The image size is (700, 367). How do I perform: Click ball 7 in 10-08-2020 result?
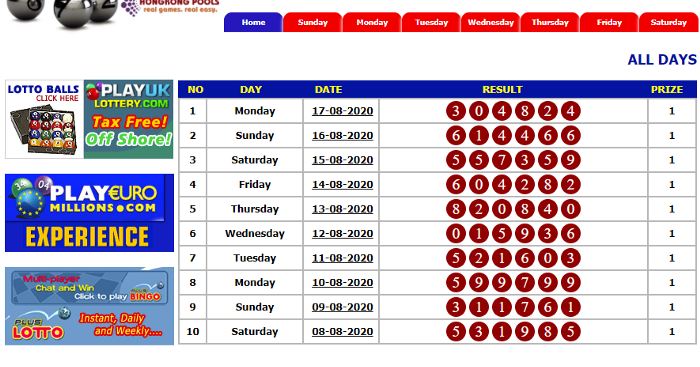525,283
